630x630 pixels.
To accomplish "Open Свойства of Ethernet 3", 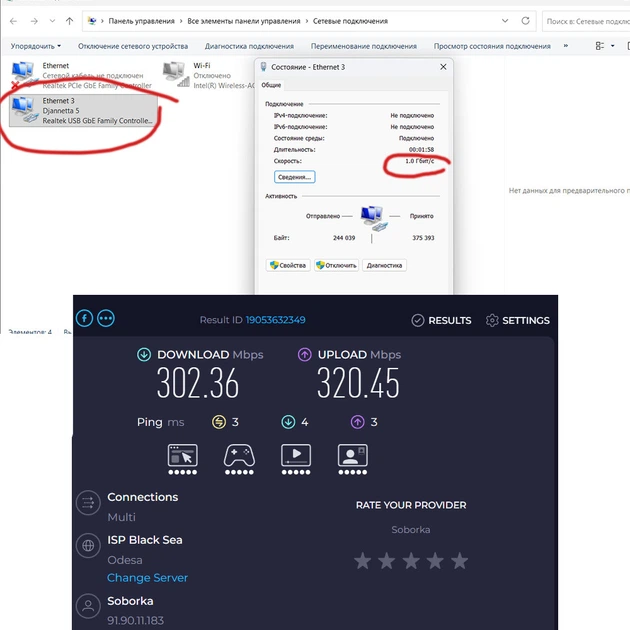I will coord(288,265).
